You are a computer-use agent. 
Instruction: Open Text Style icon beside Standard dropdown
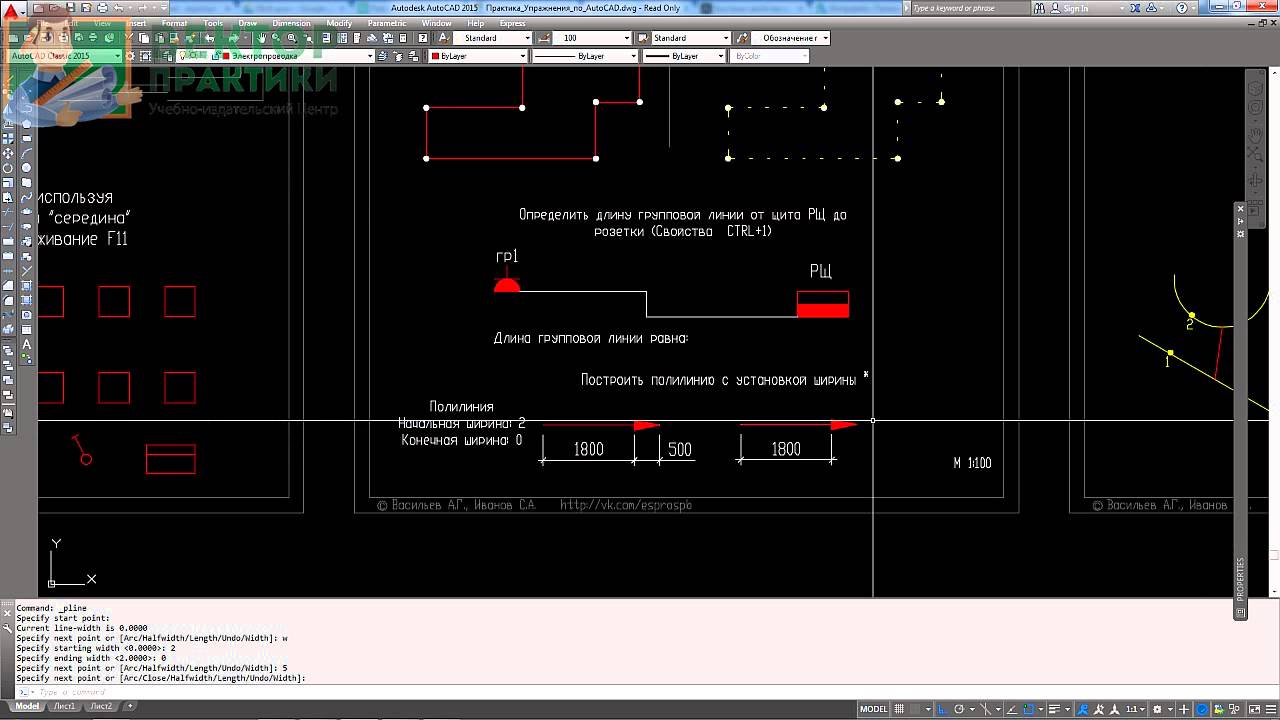443,38
